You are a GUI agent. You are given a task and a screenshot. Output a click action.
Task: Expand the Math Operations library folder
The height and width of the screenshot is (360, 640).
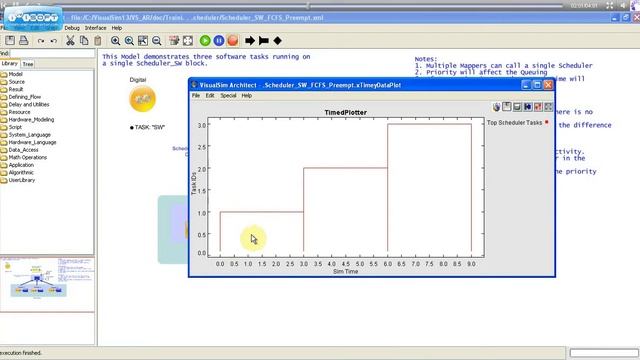[x=28, y=157]
